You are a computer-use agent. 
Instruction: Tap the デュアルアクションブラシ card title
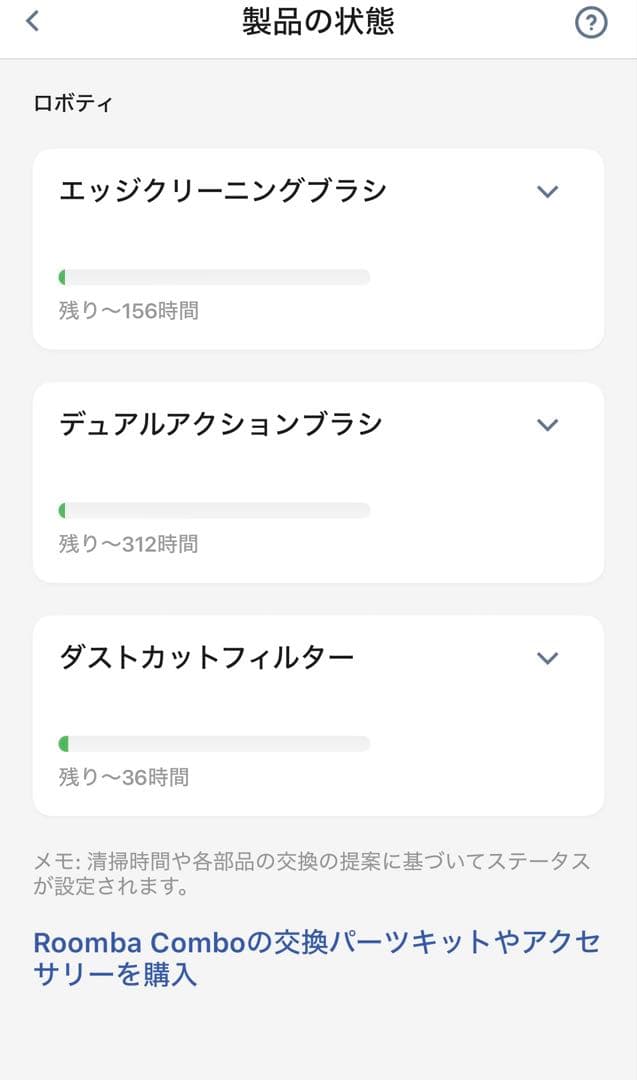pos(220,425)
